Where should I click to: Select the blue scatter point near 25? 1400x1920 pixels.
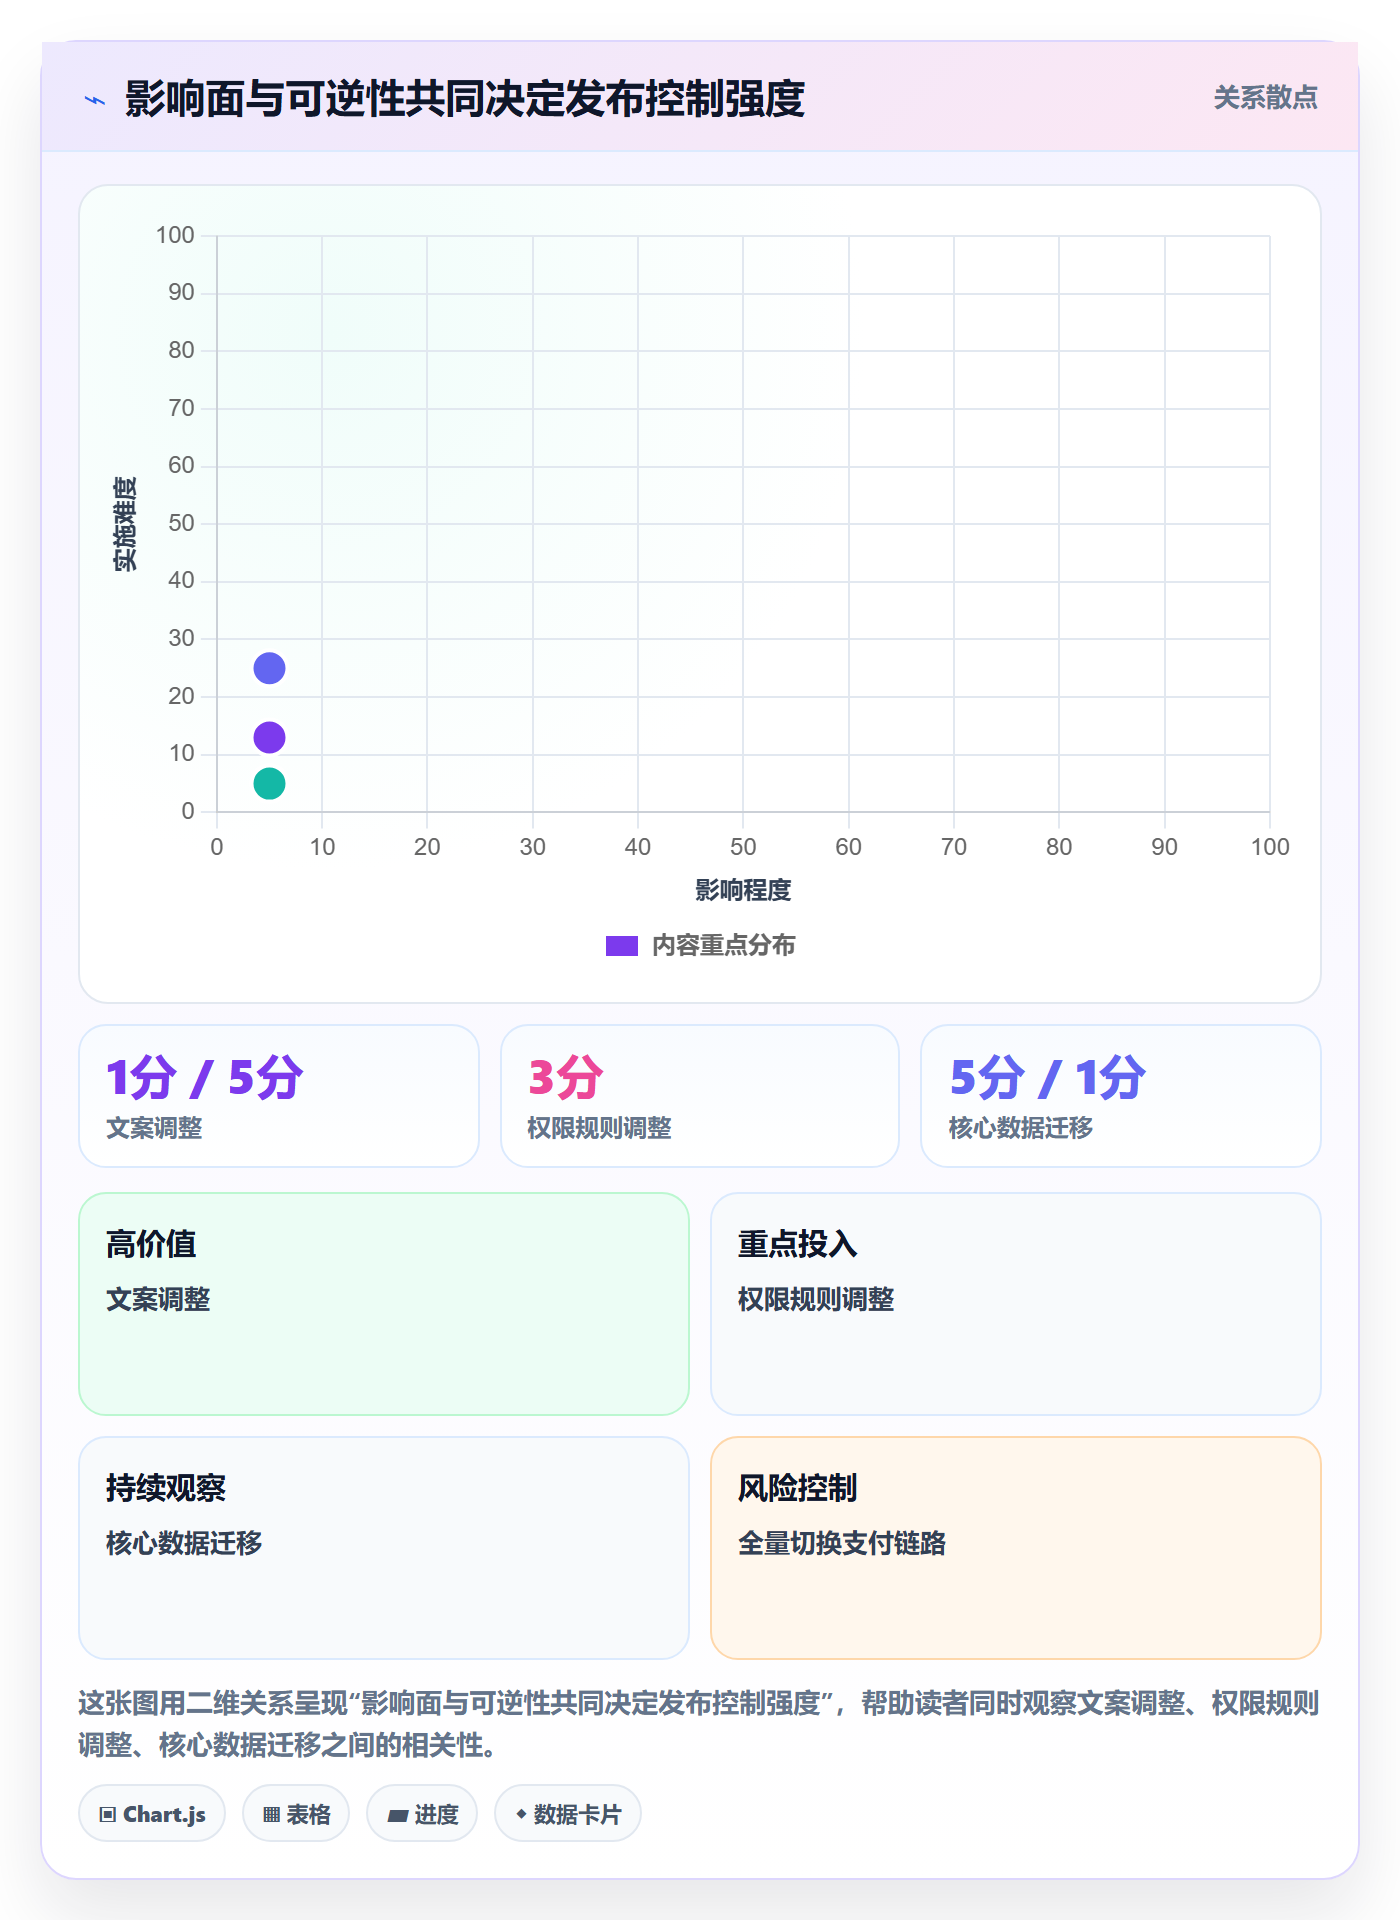point(269,668)
